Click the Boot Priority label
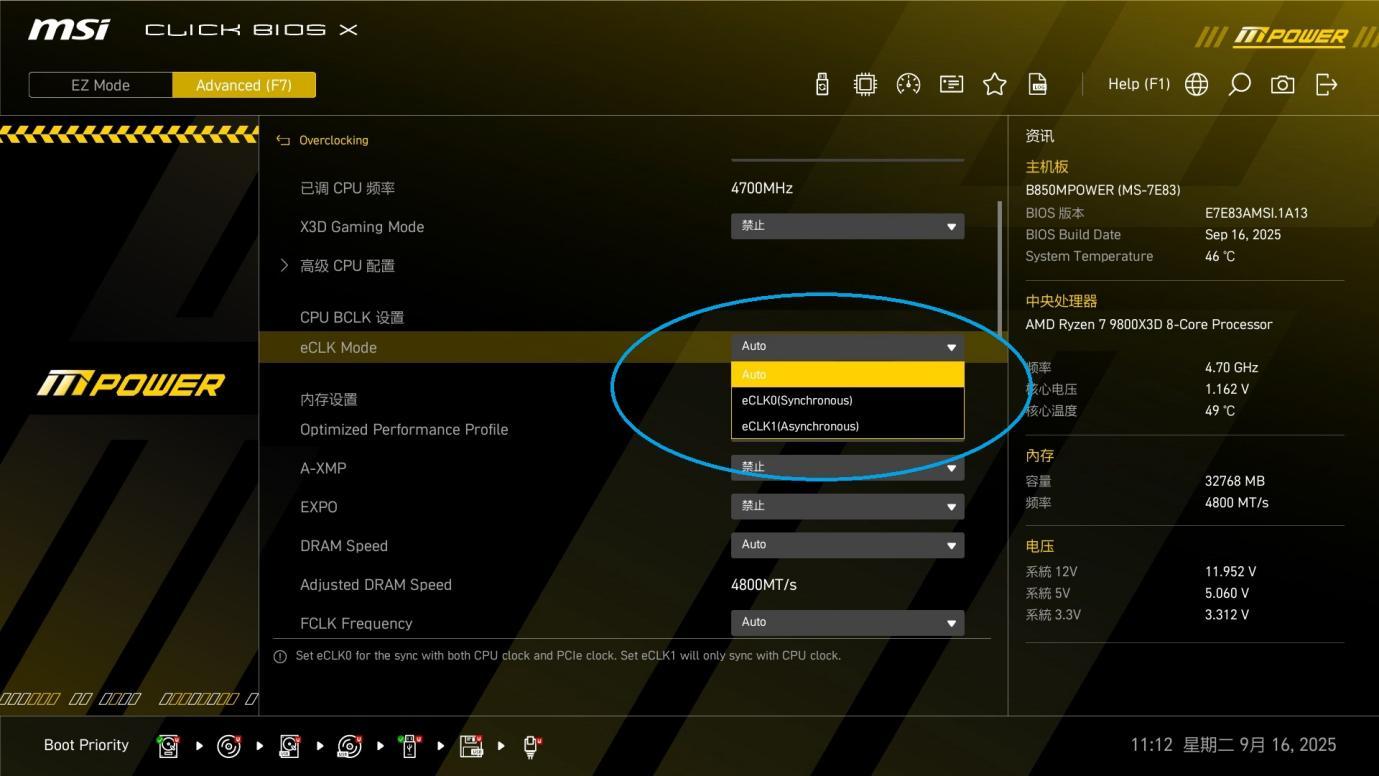This screenshot has height=776, width=1379. 87,745
